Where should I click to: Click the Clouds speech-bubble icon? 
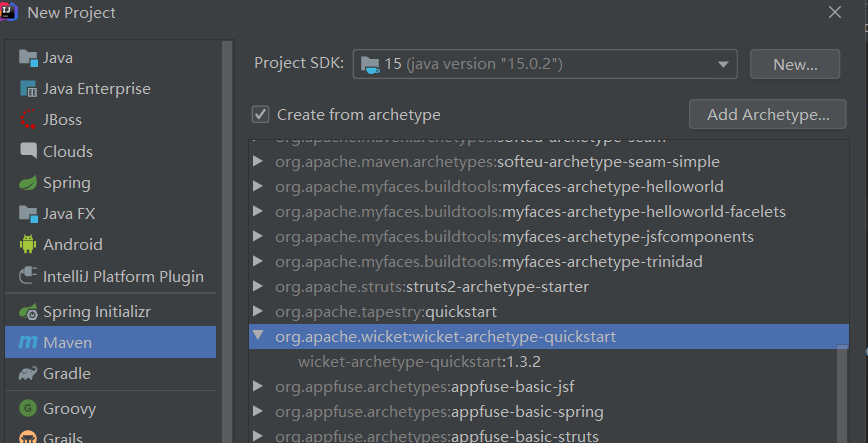(28, 151)
